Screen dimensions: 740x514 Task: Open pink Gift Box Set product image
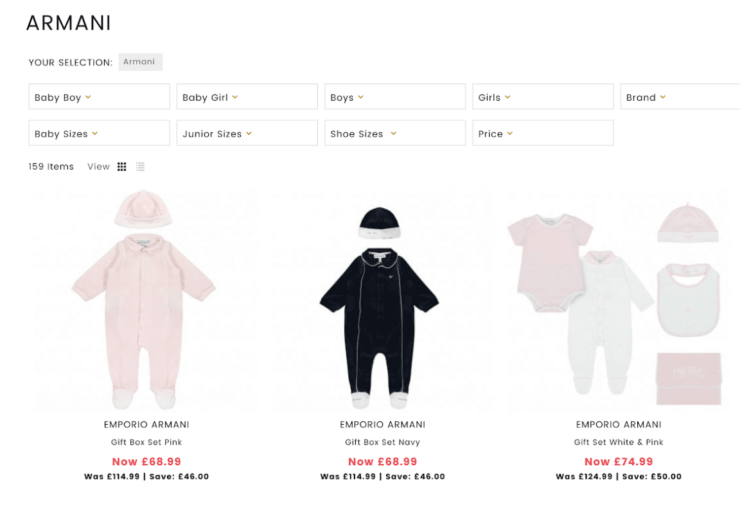146,300
